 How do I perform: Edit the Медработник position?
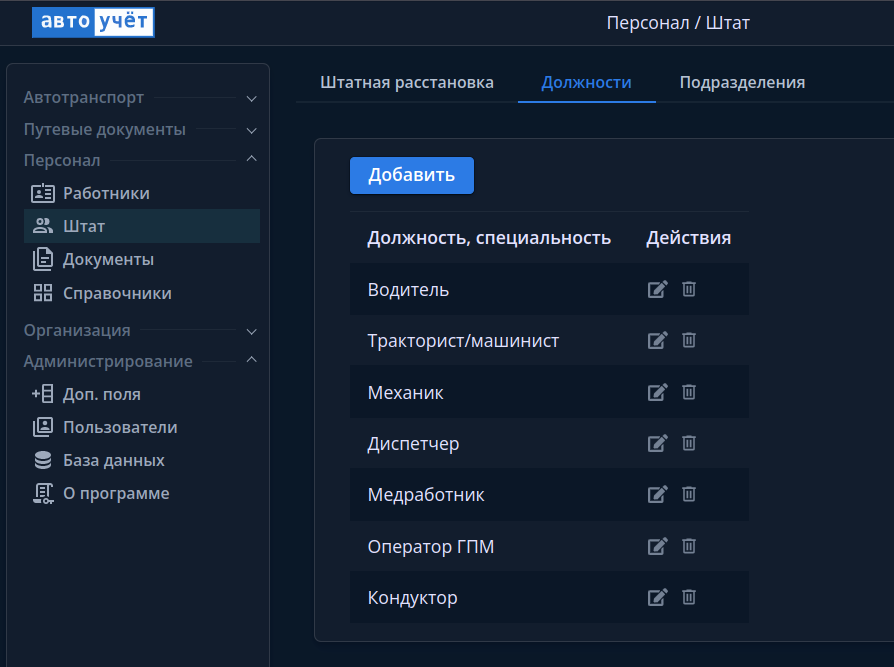click(x=657, y=494)
